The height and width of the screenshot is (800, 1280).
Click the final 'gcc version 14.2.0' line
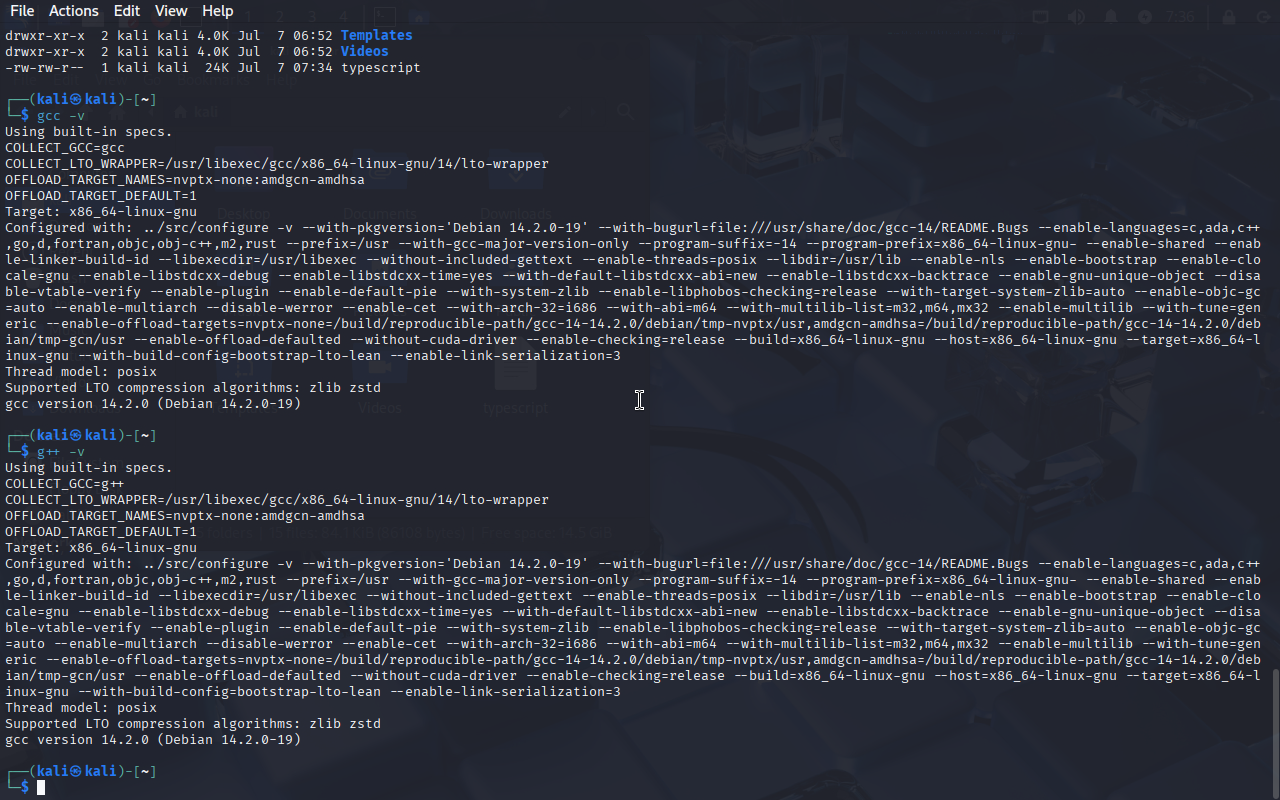click(153, 739)
